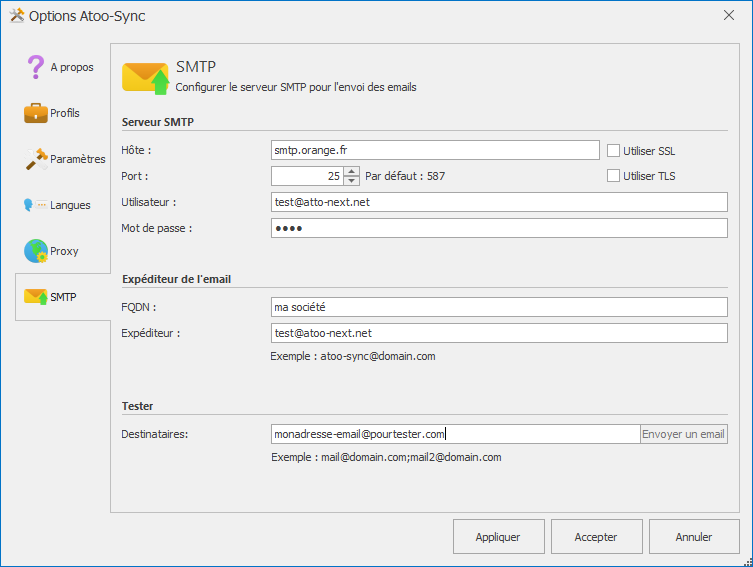
Task: Focus the Mot de passe field
Action: pyautogui.click(x=498, y=228)
